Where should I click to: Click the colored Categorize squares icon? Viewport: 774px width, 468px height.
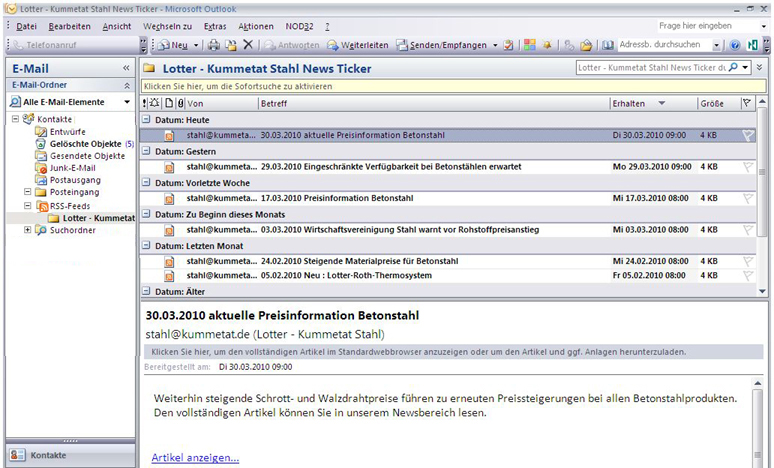coord(530,45)
